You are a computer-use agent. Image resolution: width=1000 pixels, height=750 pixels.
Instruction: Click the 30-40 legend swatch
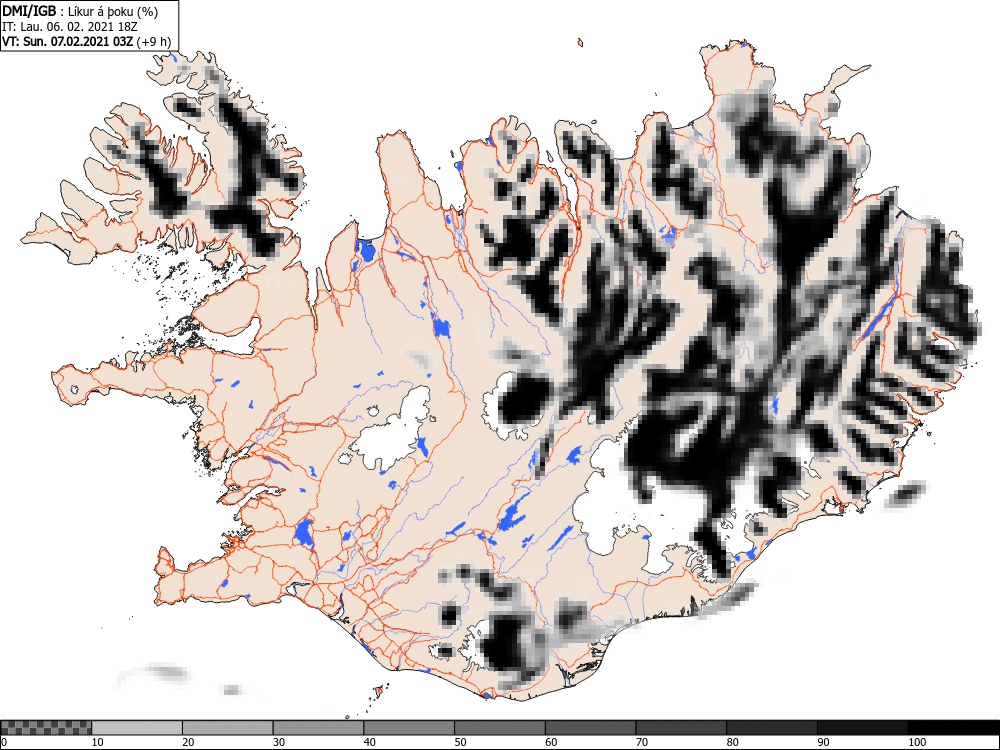pos(318,728)
